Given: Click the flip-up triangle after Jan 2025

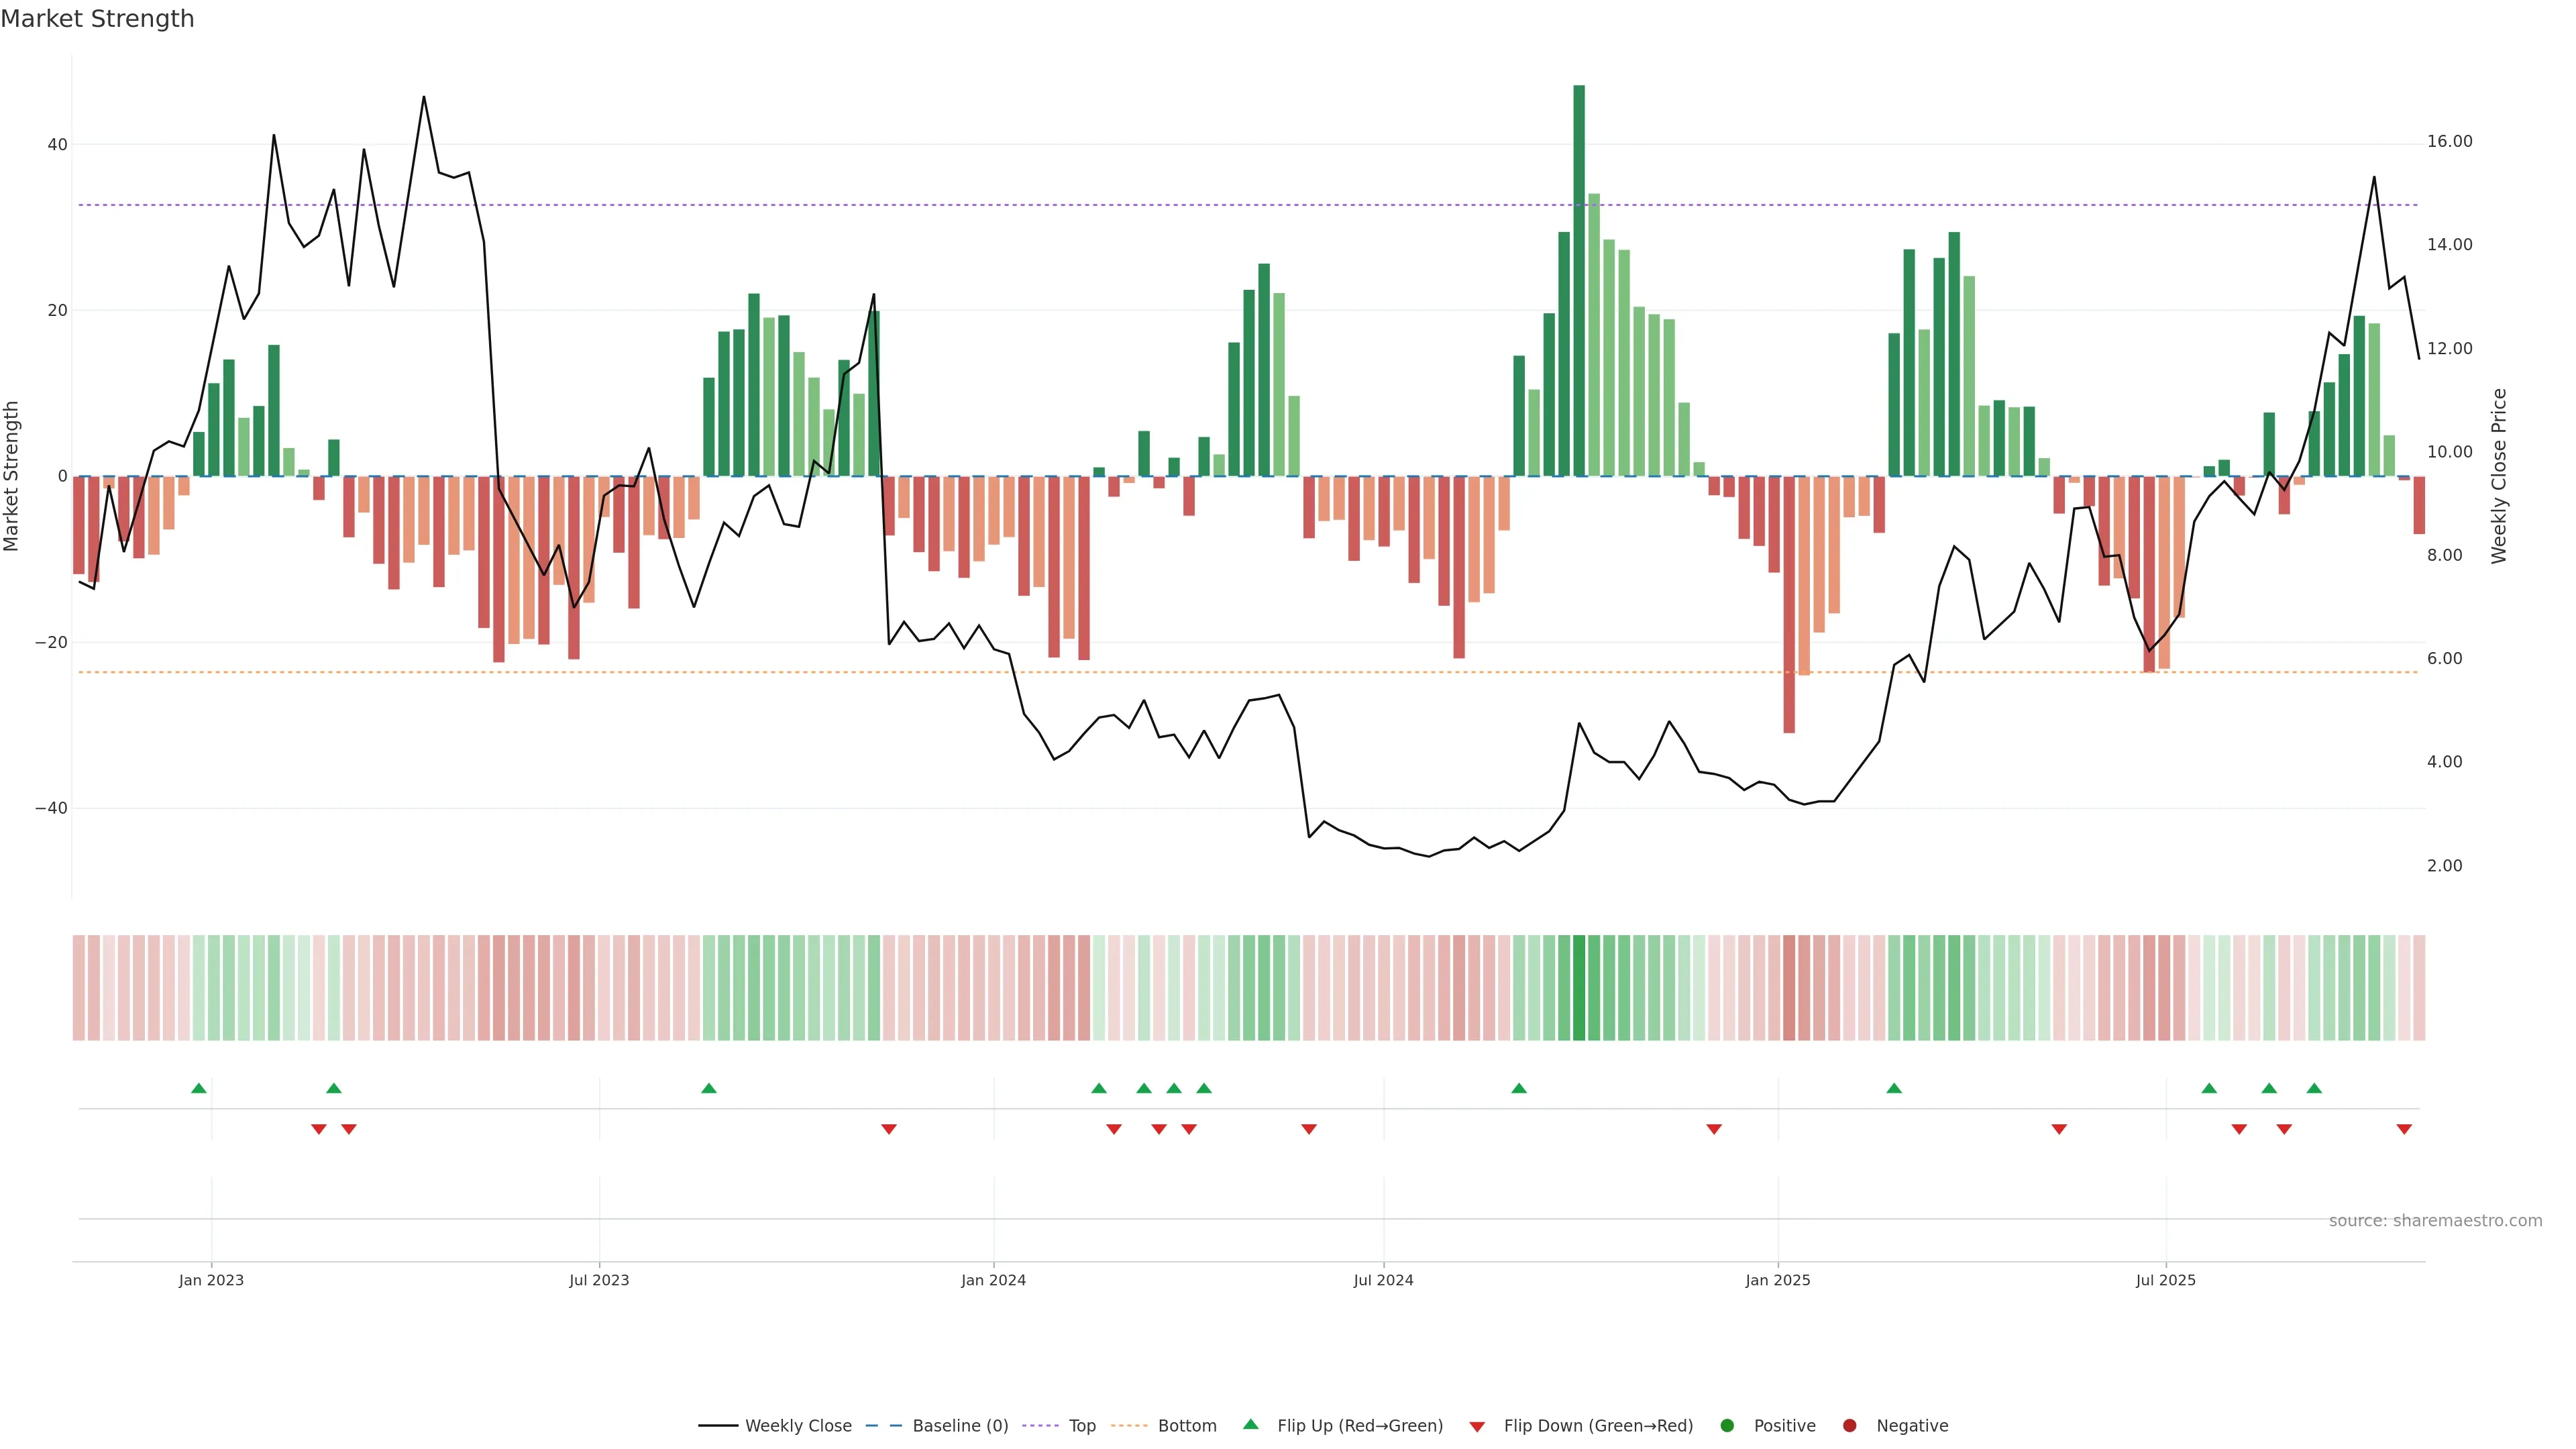Looking at the screenshot, I should click(1894, 1088).
